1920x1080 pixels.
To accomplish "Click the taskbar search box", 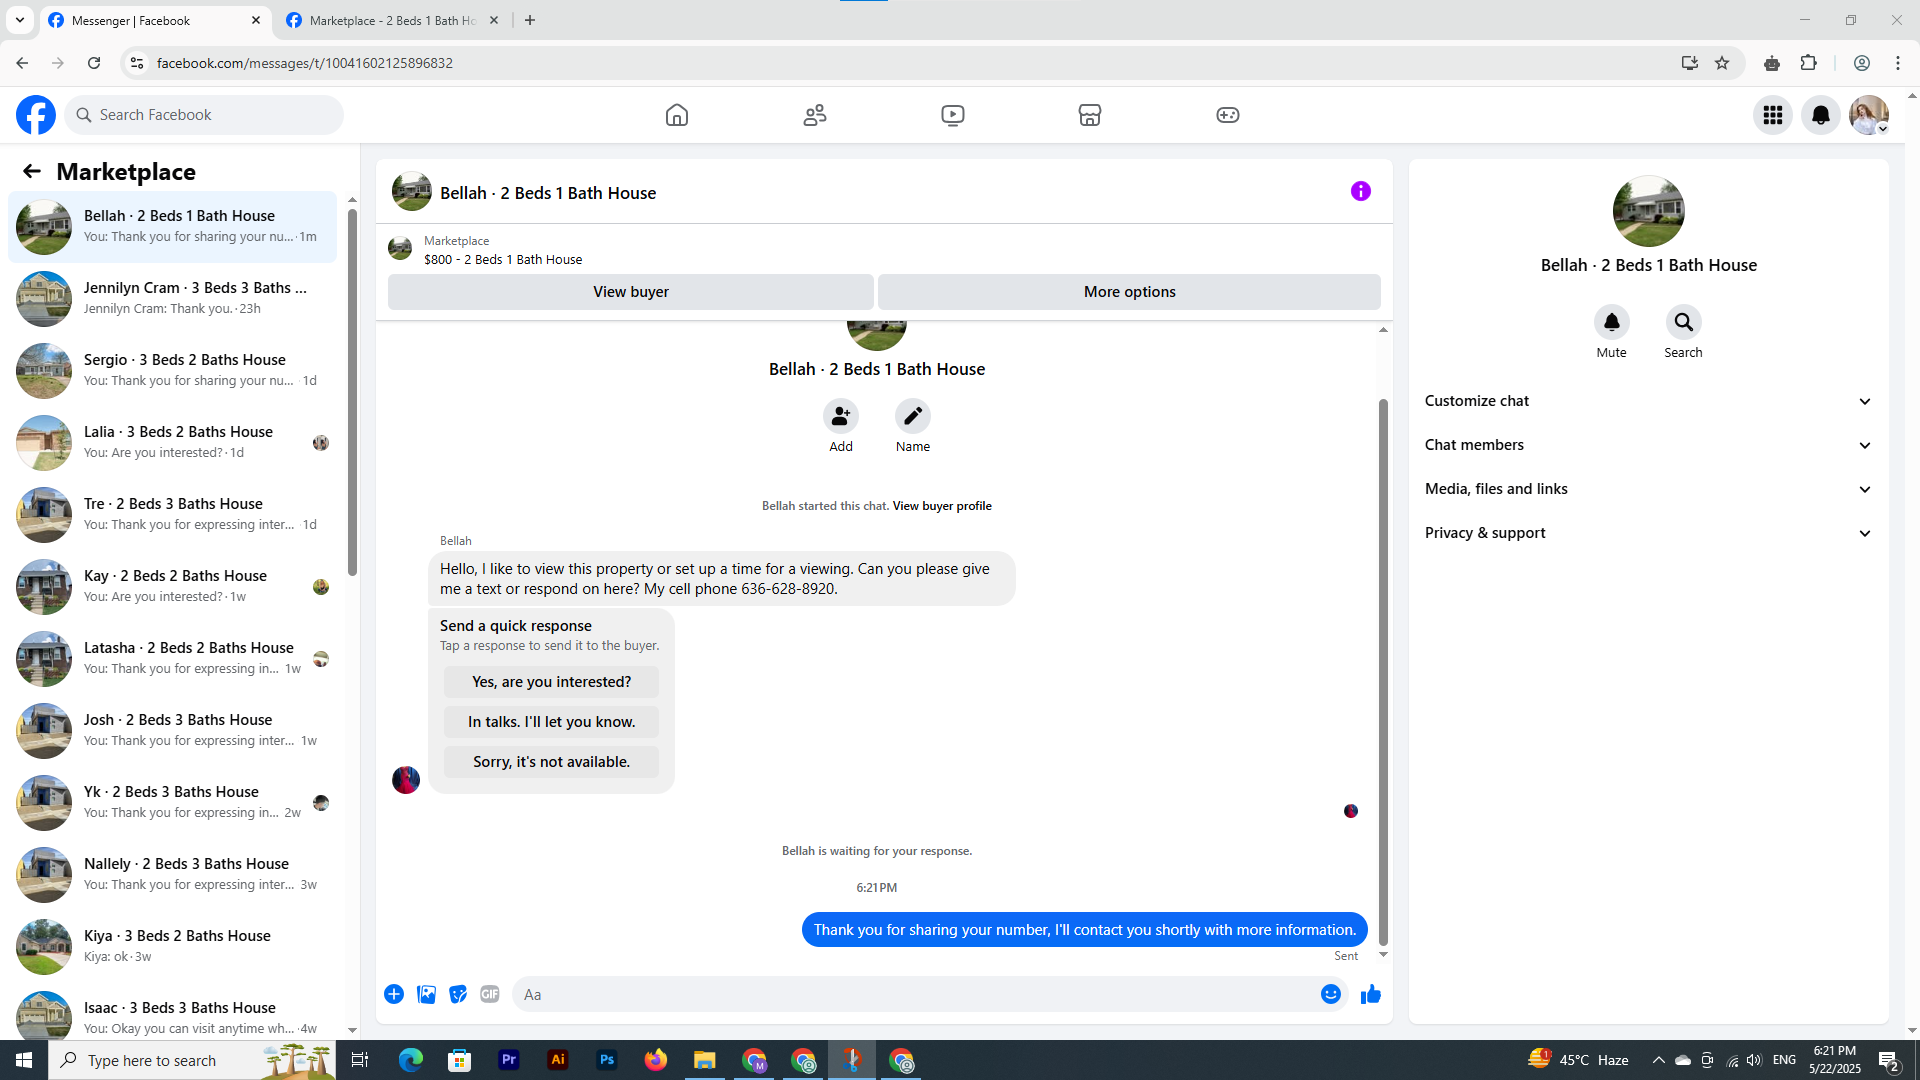I will tap(193, 1060).
